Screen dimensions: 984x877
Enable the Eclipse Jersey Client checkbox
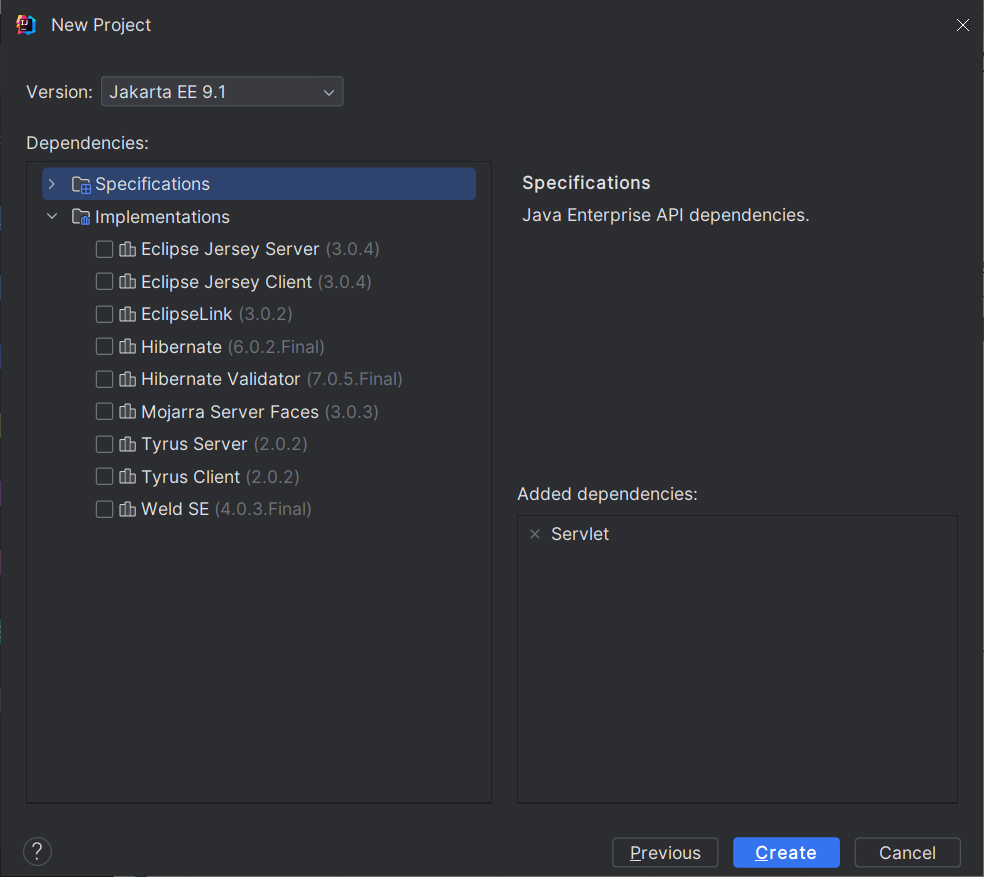click(104, 282)
